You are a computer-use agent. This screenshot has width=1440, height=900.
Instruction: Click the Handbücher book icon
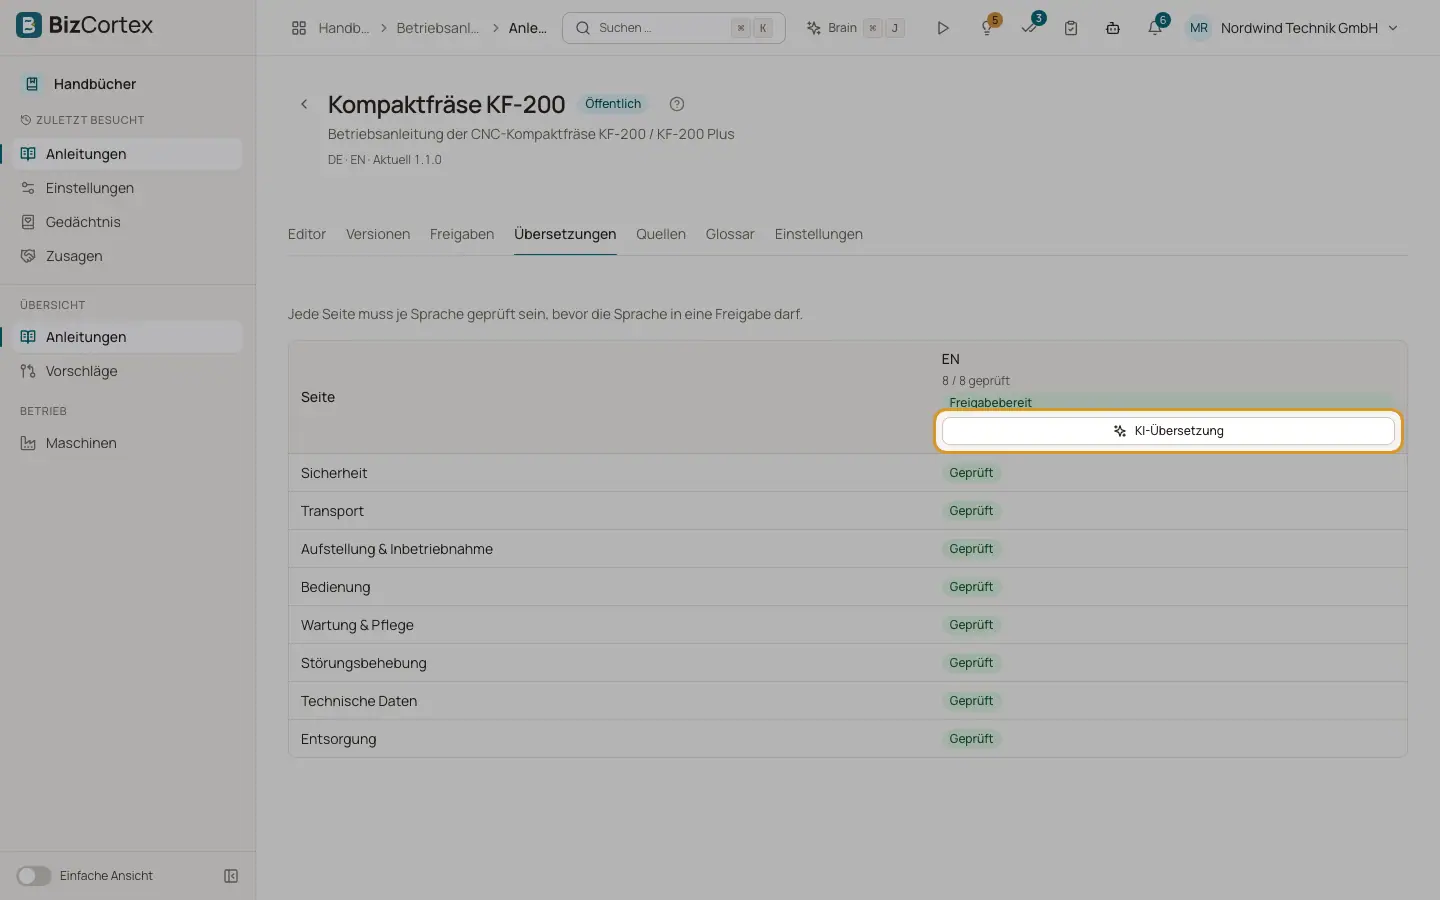click(x=32, y=84)
